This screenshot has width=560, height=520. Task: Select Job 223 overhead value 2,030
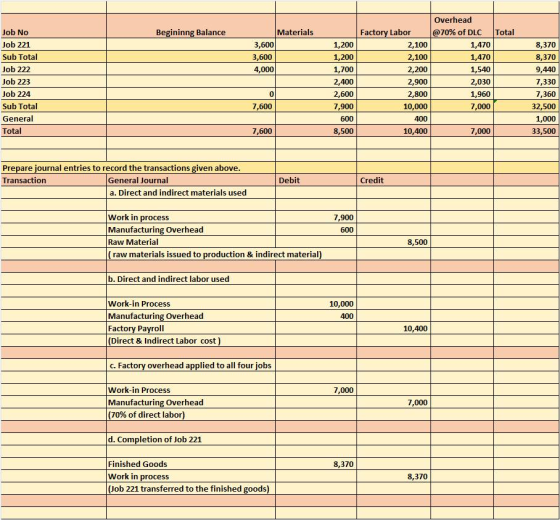tap(462, 82)
